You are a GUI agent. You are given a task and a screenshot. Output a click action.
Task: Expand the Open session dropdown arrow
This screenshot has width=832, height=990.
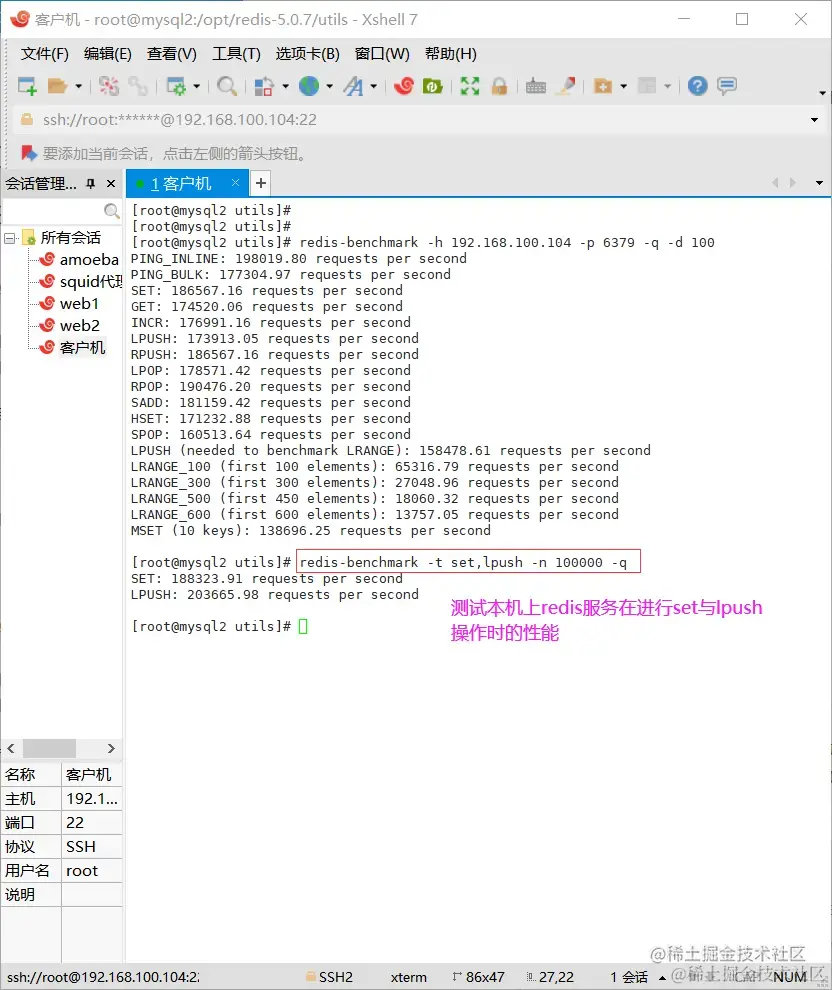[78, 86]
